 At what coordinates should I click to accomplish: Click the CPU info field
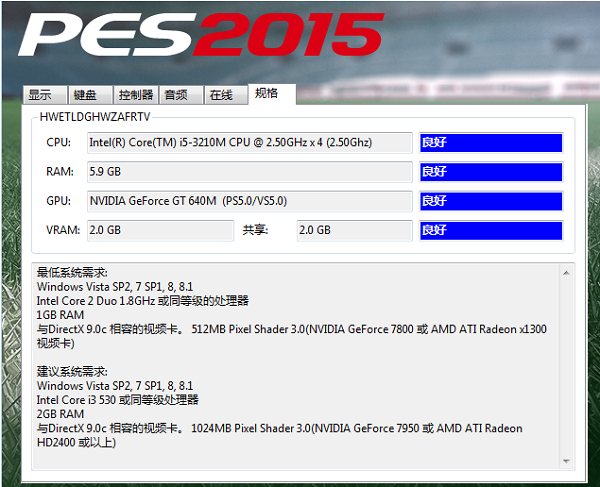click(x=249, y=143)
